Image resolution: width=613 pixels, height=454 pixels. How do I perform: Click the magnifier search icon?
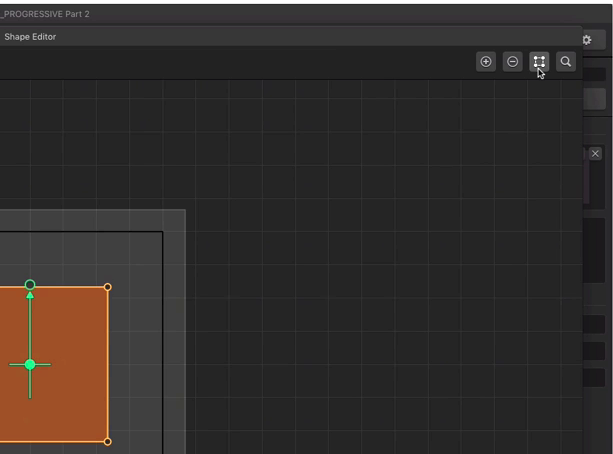tap(565, 62)
